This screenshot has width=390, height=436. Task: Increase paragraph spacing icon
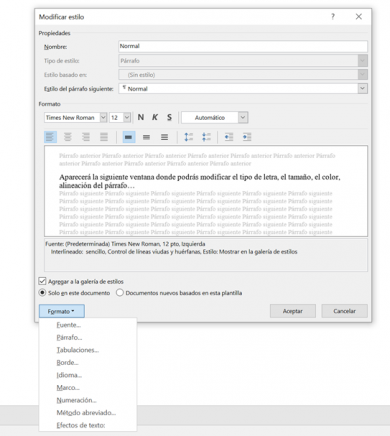point(189,137)
